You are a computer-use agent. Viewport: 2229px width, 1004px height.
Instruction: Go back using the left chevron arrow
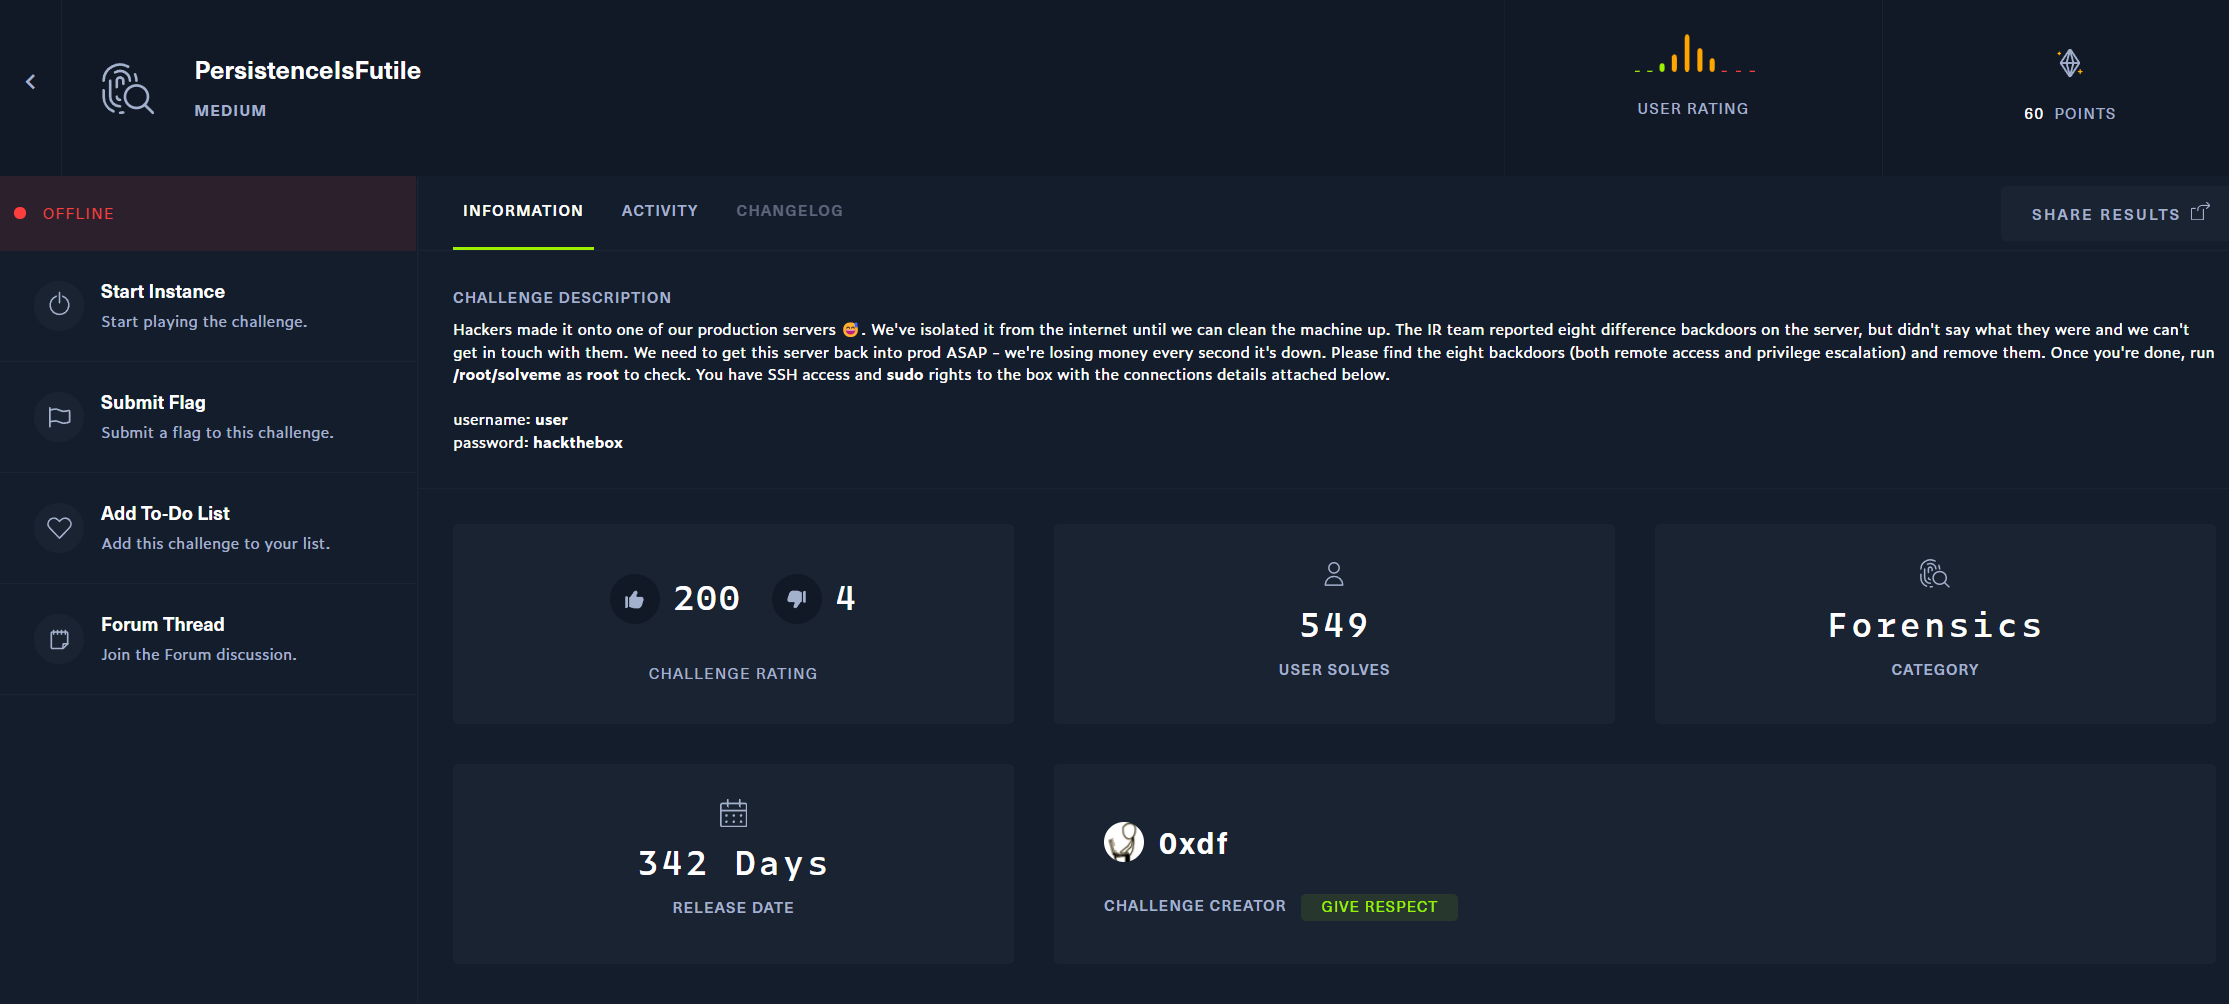point(30,82)
